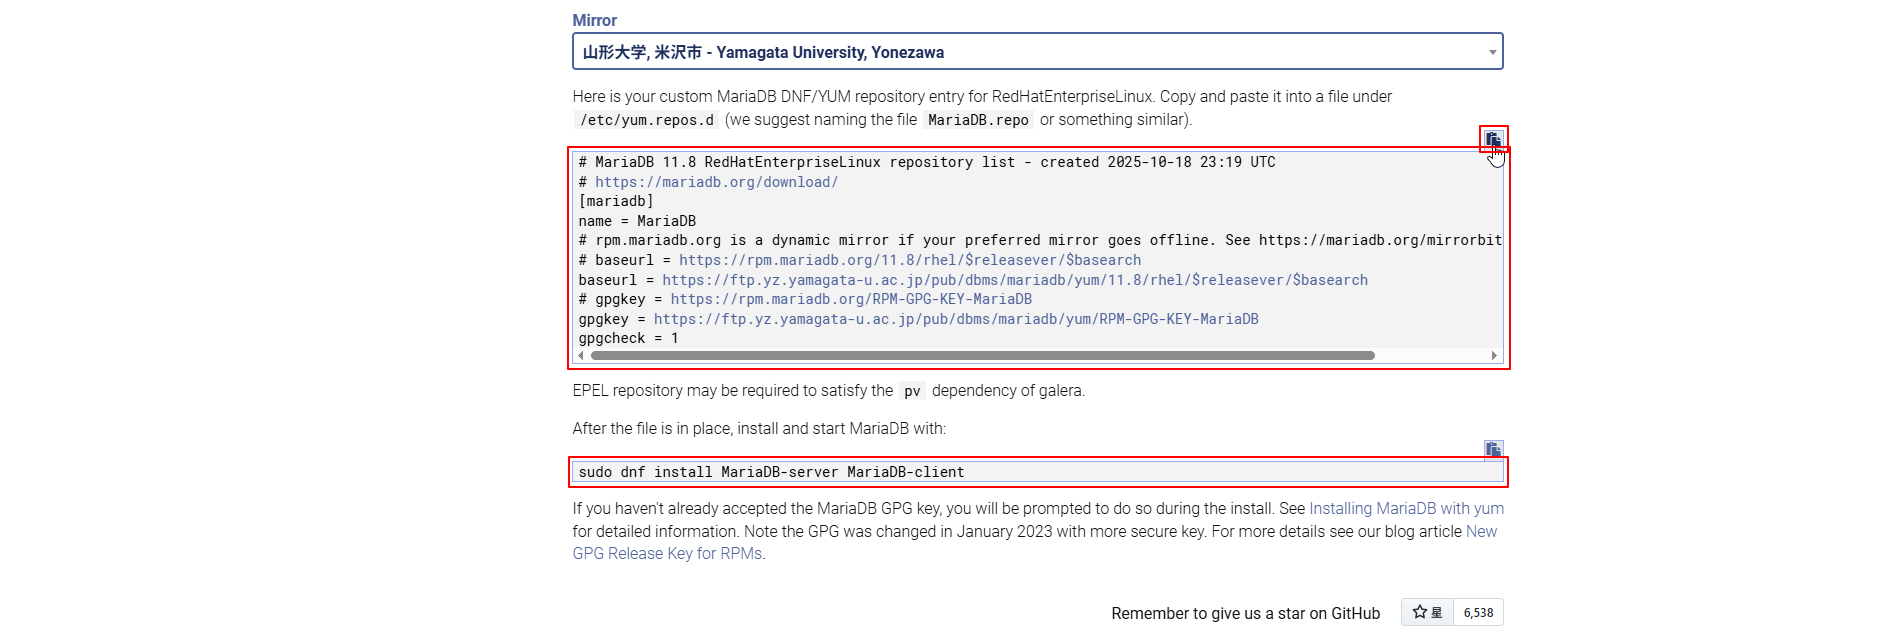1902x637 pixels.
Task: Click the horizontal scrollbar of the code block
Action: (x=982, y=355)
